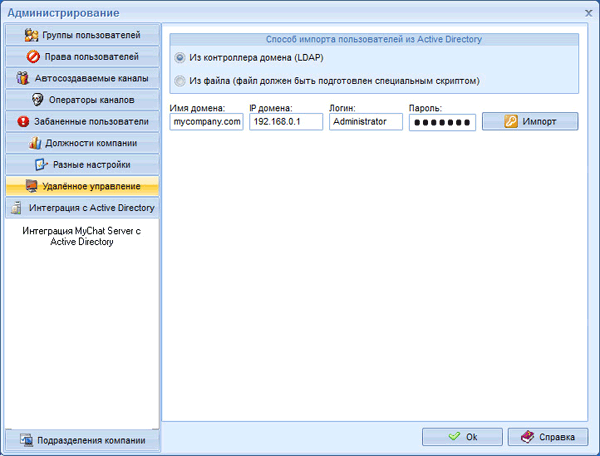Click the skull icon beside Операторы каналов
Image resolution: width=600 pixels, height=456 pixels.
click(x=37, y=100)
